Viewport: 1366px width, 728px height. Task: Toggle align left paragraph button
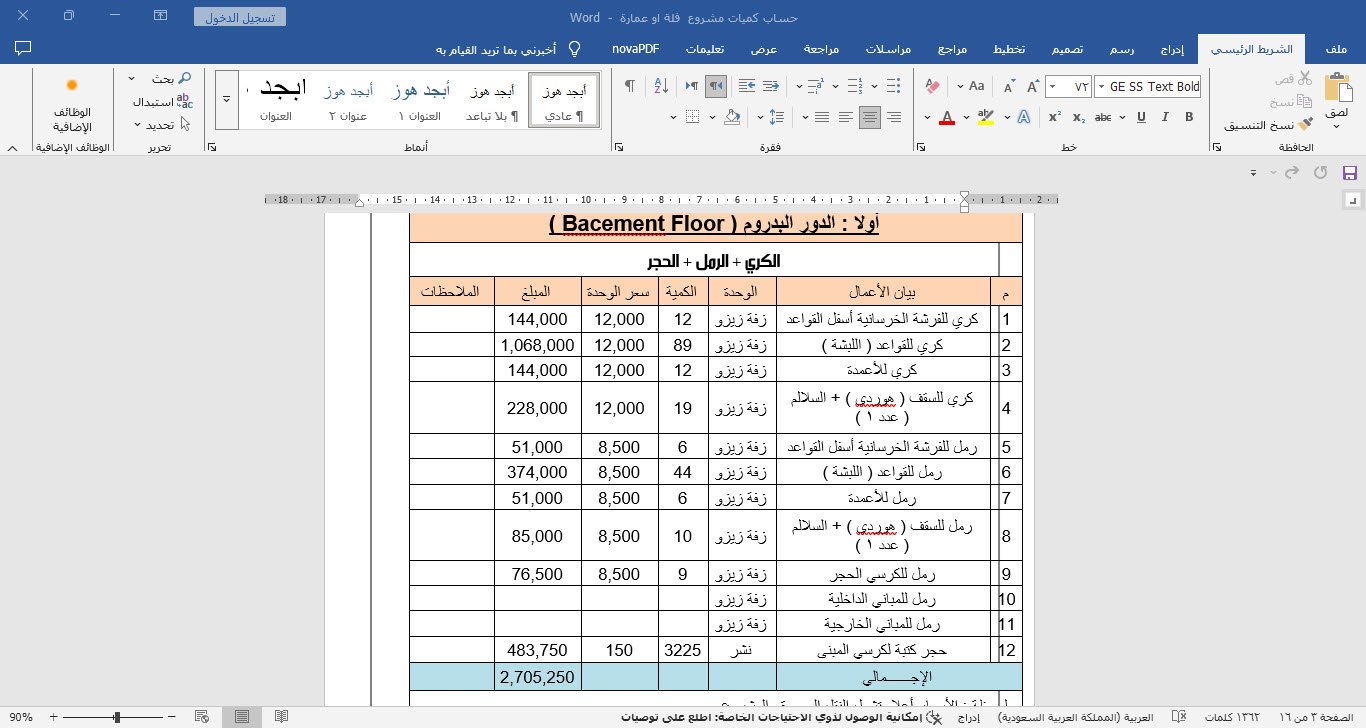pyautogui.click(x=846, y=117)
